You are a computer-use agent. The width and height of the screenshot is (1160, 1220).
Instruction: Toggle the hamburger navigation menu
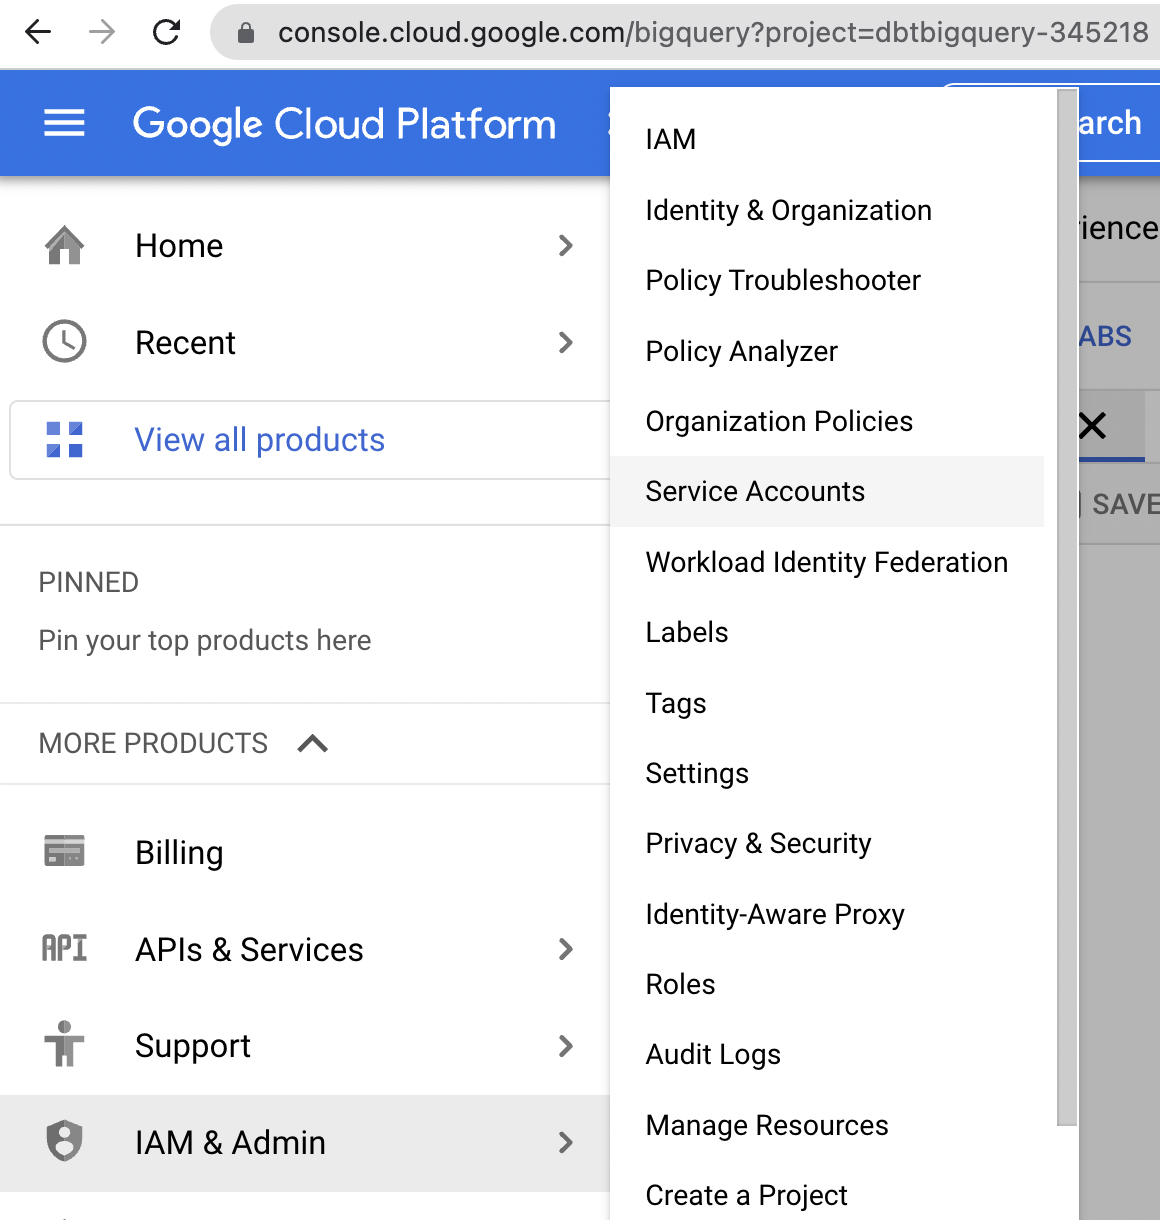pos(64,123)
